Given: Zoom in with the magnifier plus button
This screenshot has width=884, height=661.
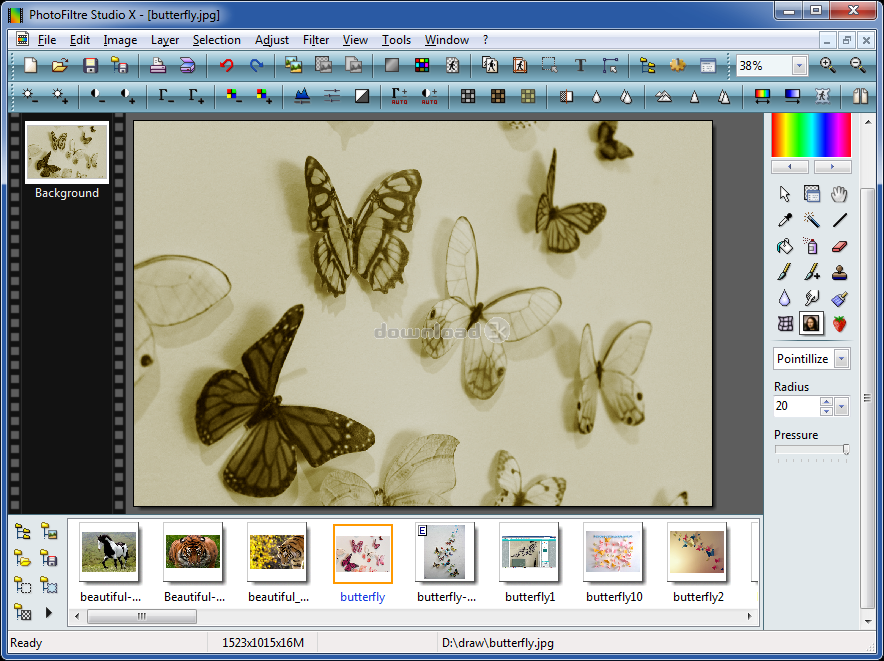Looking at the screenshot, I should tap(826, 65).
